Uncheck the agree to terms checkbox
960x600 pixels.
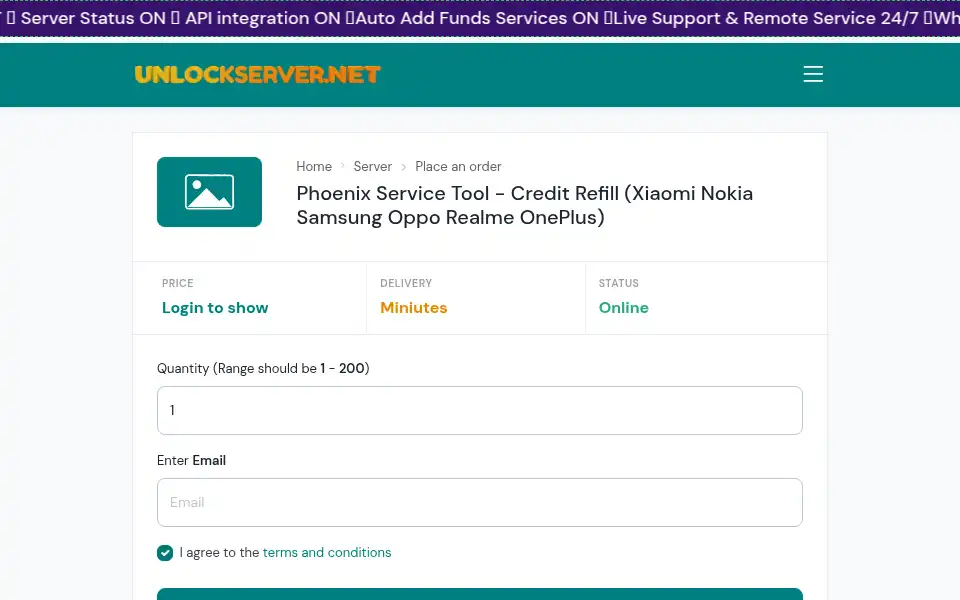pyautogui.click(x=165, y=553)
